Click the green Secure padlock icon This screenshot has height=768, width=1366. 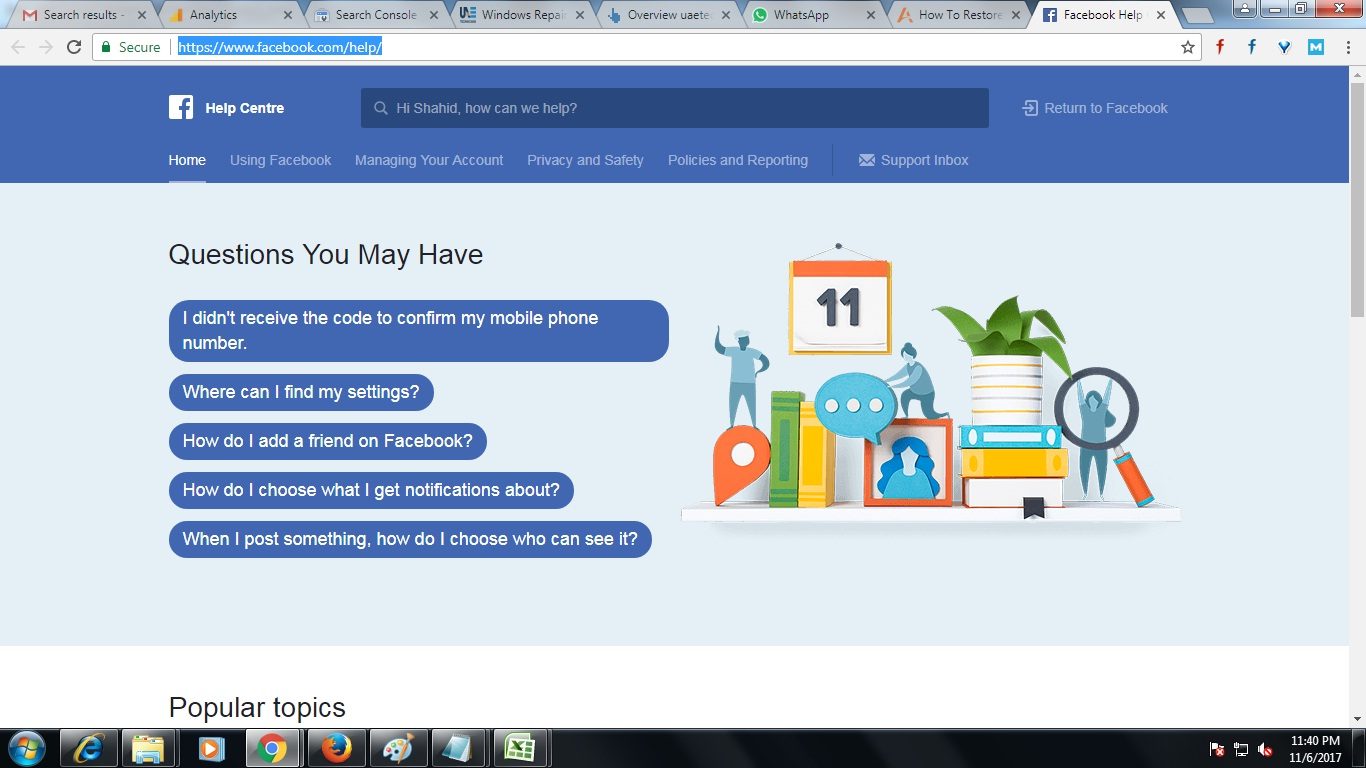[x=106, y=47]
